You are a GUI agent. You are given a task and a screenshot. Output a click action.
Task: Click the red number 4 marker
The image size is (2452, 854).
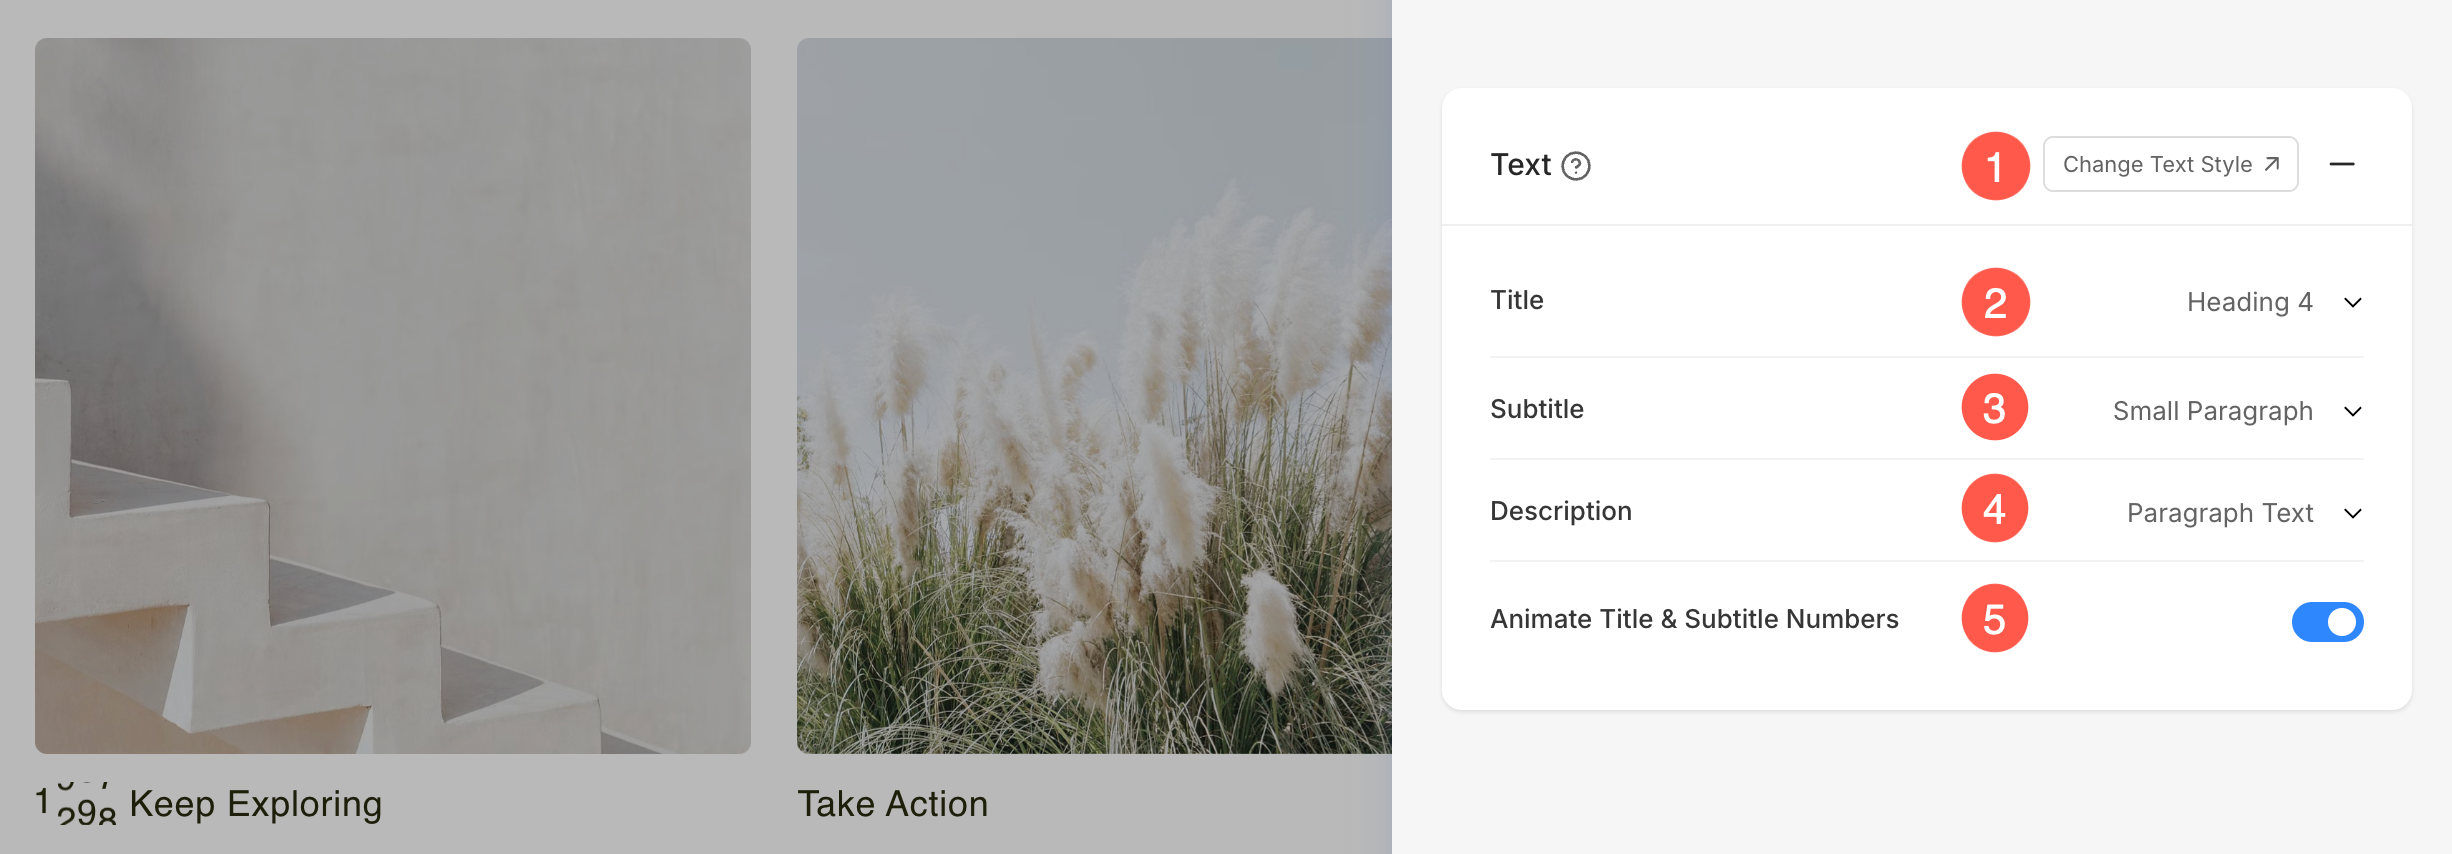pyautogui.click(x=1995, y=509)
